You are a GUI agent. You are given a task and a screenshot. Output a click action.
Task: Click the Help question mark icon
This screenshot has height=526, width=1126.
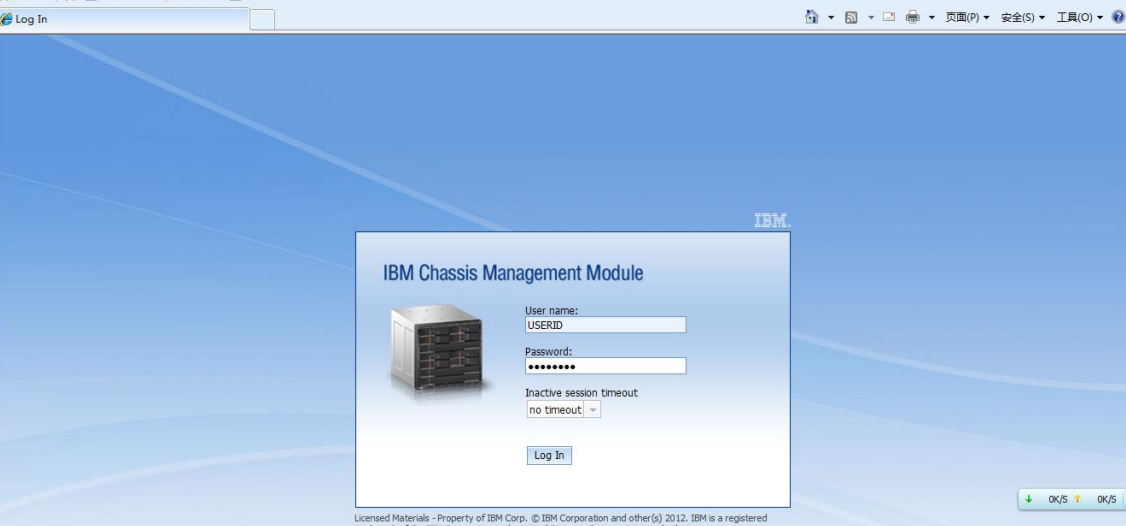point(1117,17)
